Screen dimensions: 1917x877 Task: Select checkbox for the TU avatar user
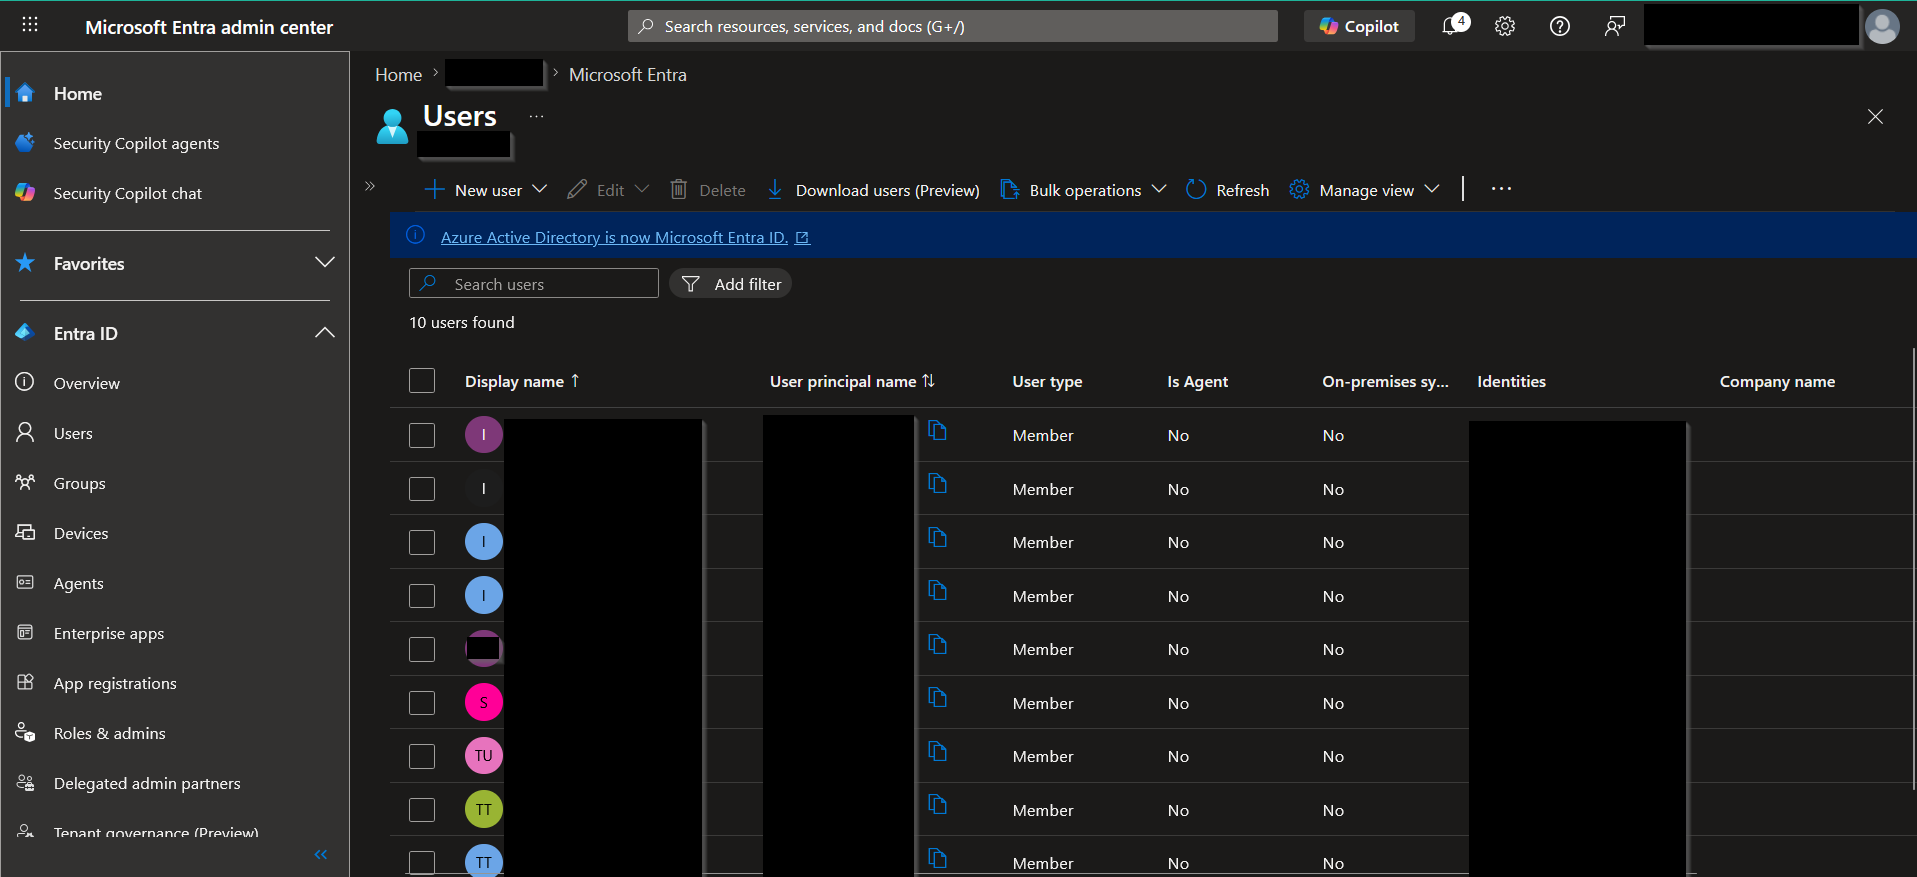point(422,756)
